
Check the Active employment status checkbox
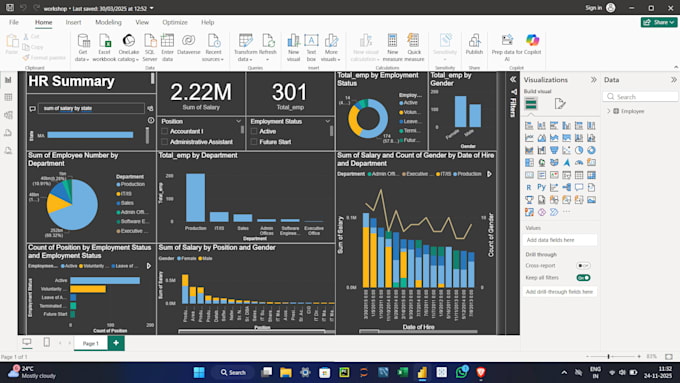[x=254, y=131]
